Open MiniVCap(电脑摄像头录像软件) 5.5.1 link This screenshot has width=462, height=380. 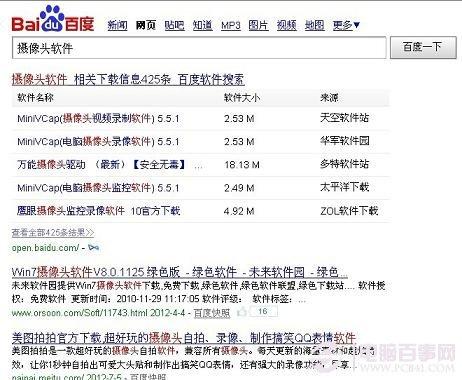pos(98,142)
